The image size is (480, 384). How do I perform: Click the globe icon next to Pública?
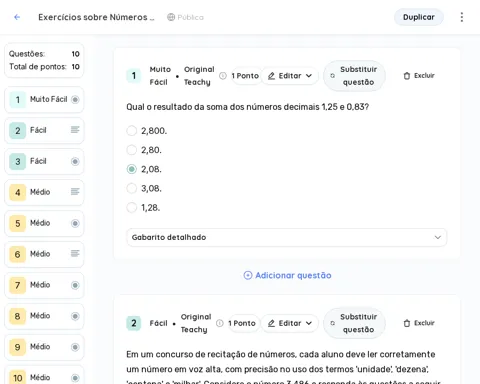coord(171,17)
